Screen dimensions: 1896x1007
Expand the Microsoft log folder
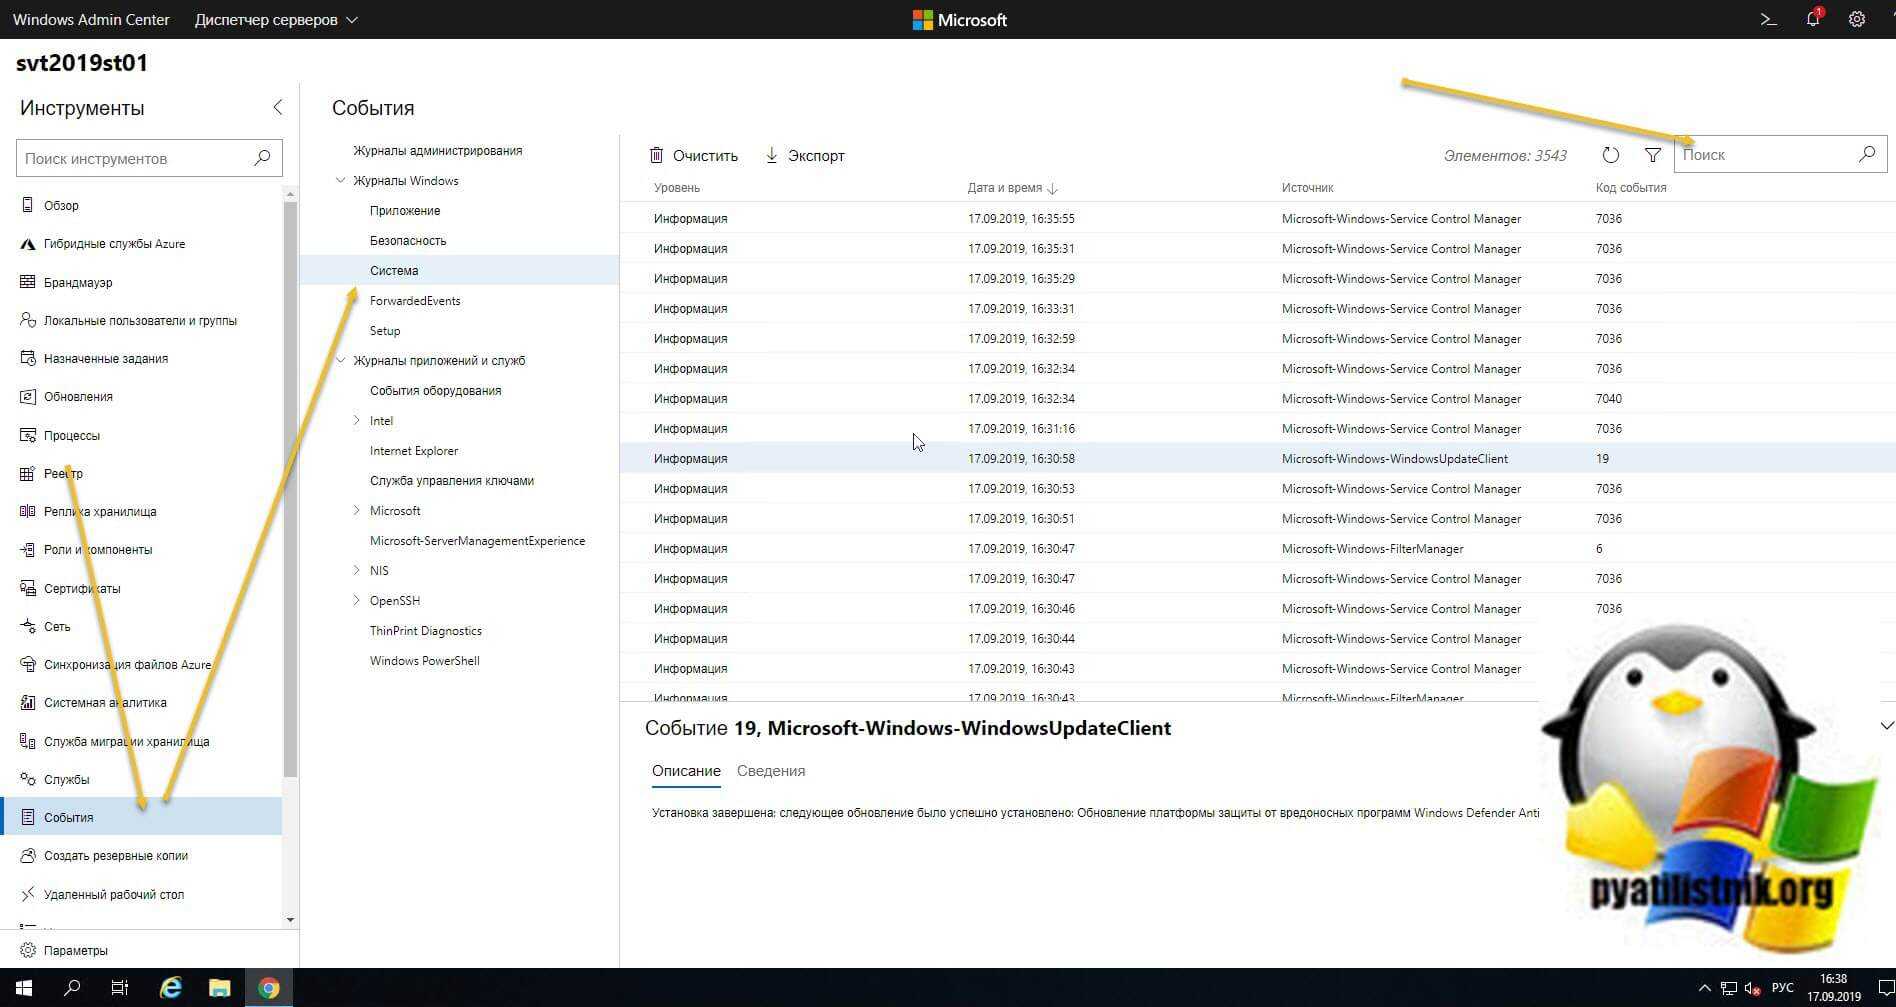[356, 510]
